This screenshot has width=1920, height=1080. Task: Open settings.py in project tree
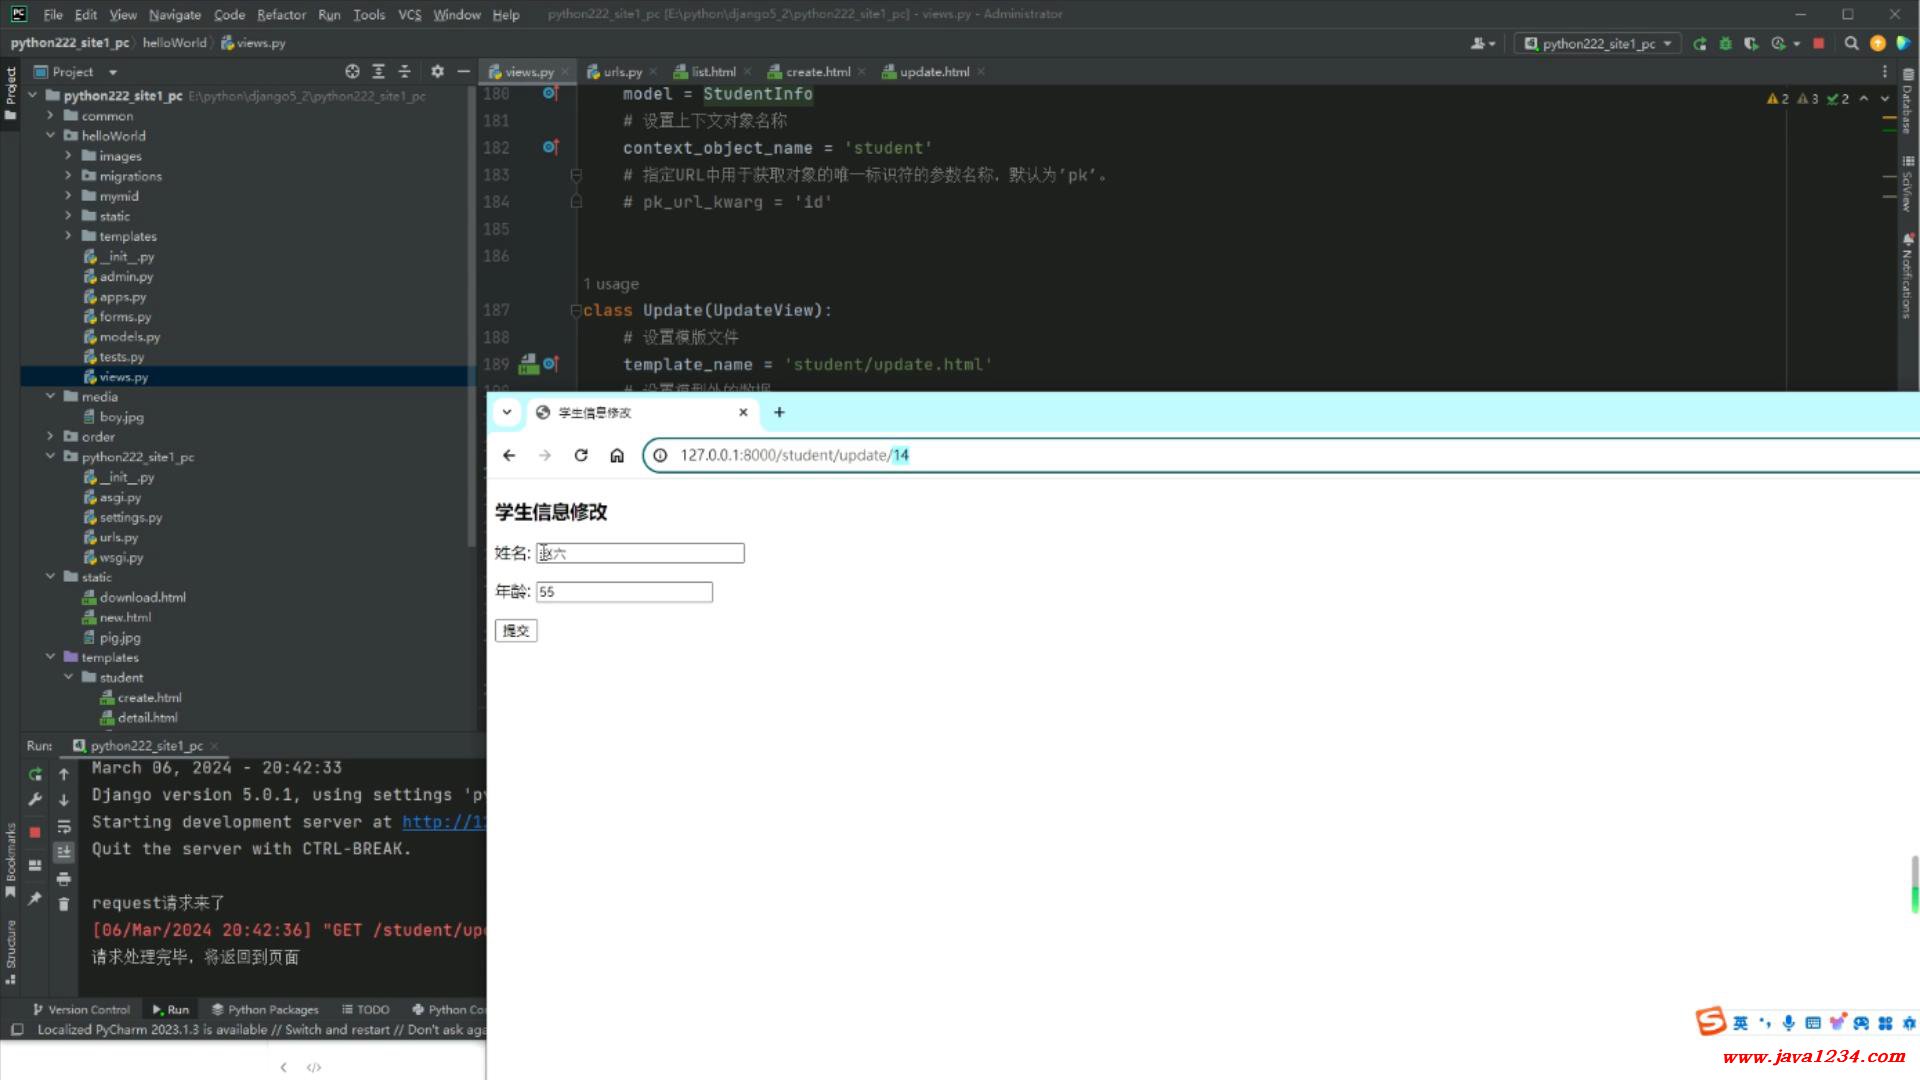[x=123, y=517]
